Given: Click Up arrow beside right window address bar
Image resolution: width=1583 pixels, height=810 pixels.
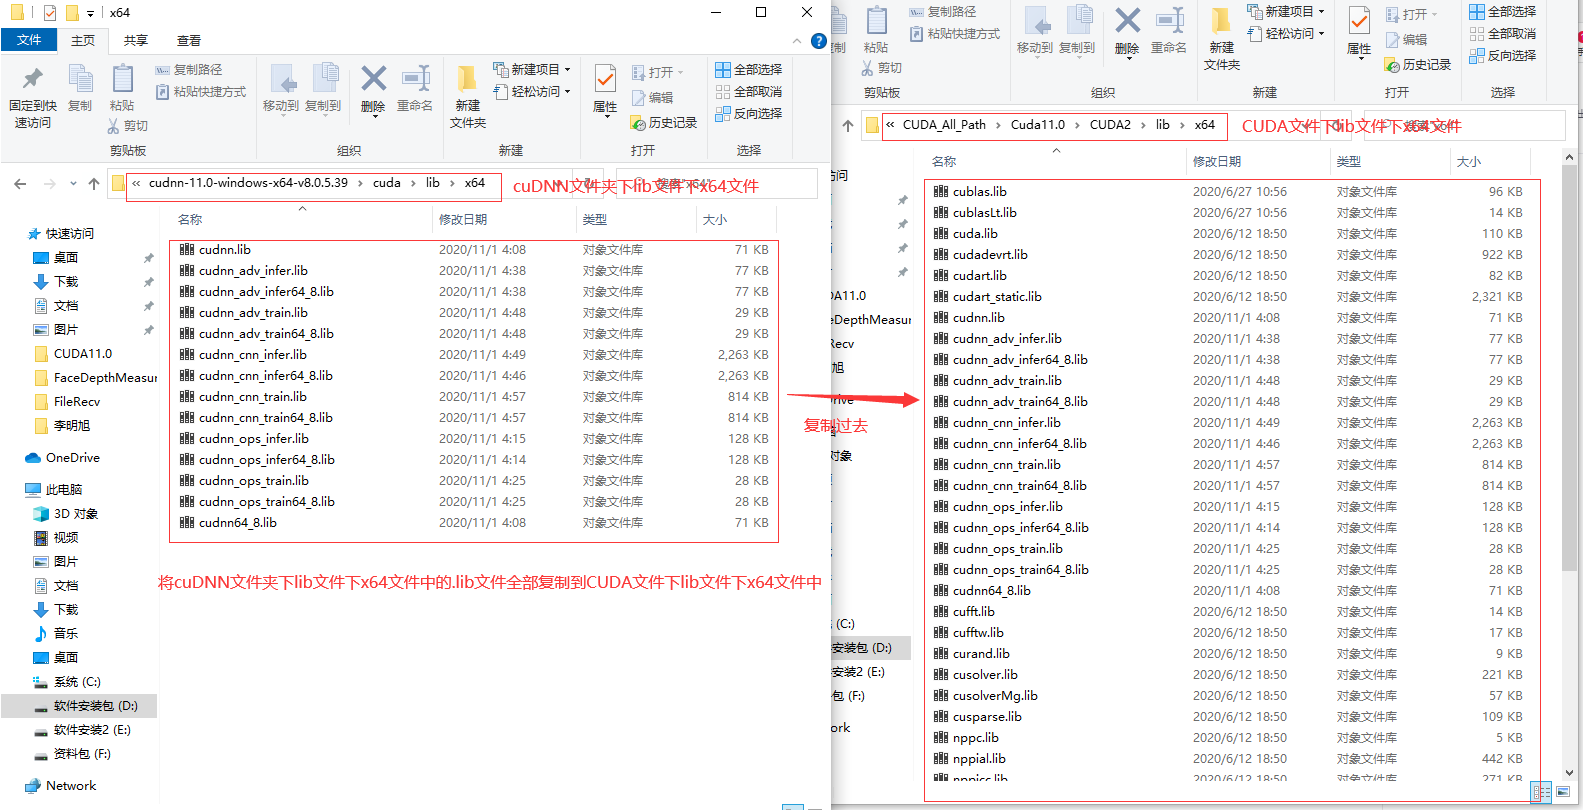Looking at the screenshot, I should point(848,126).
